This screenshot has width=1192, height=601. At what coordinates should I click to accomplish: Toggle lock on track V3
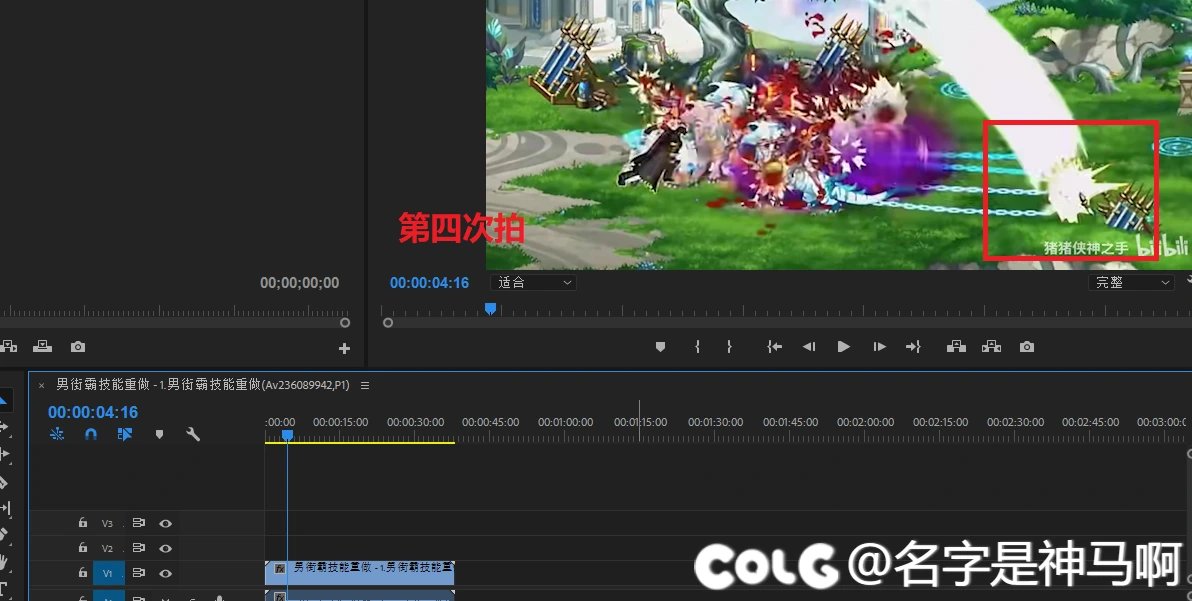tap(83, 523)
